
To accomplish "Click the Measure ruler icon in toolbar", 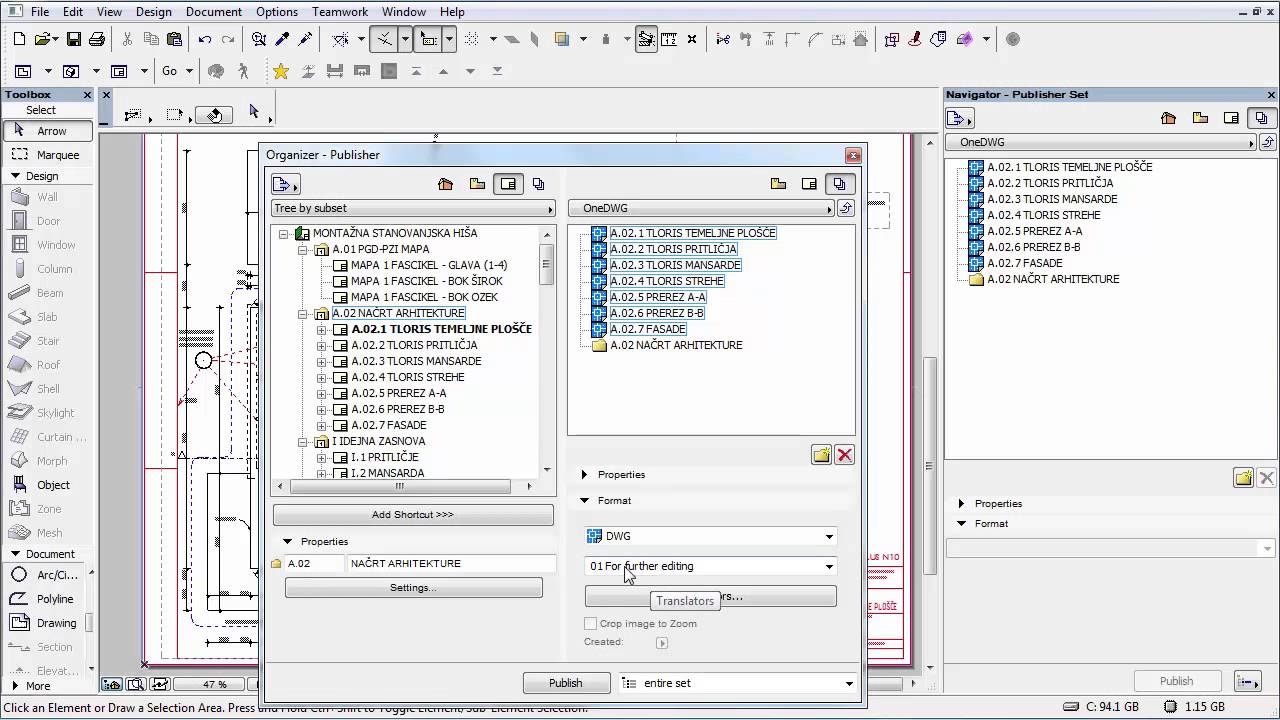I will [x=669, y=39].
